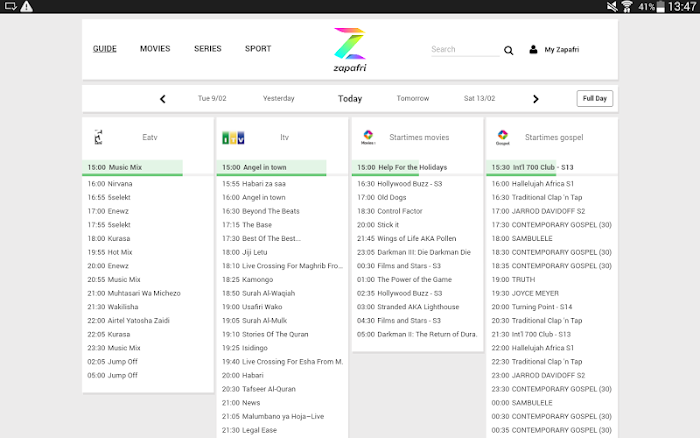This screenshot has width=700, height=438.
Task: Tap the muted sound icon in status bar
Action: pos(612,6)
